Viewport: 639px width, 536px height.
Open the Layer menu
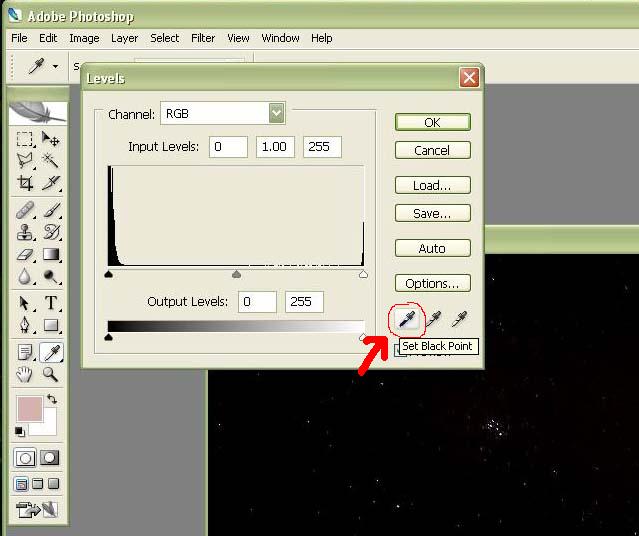(124, 38)
